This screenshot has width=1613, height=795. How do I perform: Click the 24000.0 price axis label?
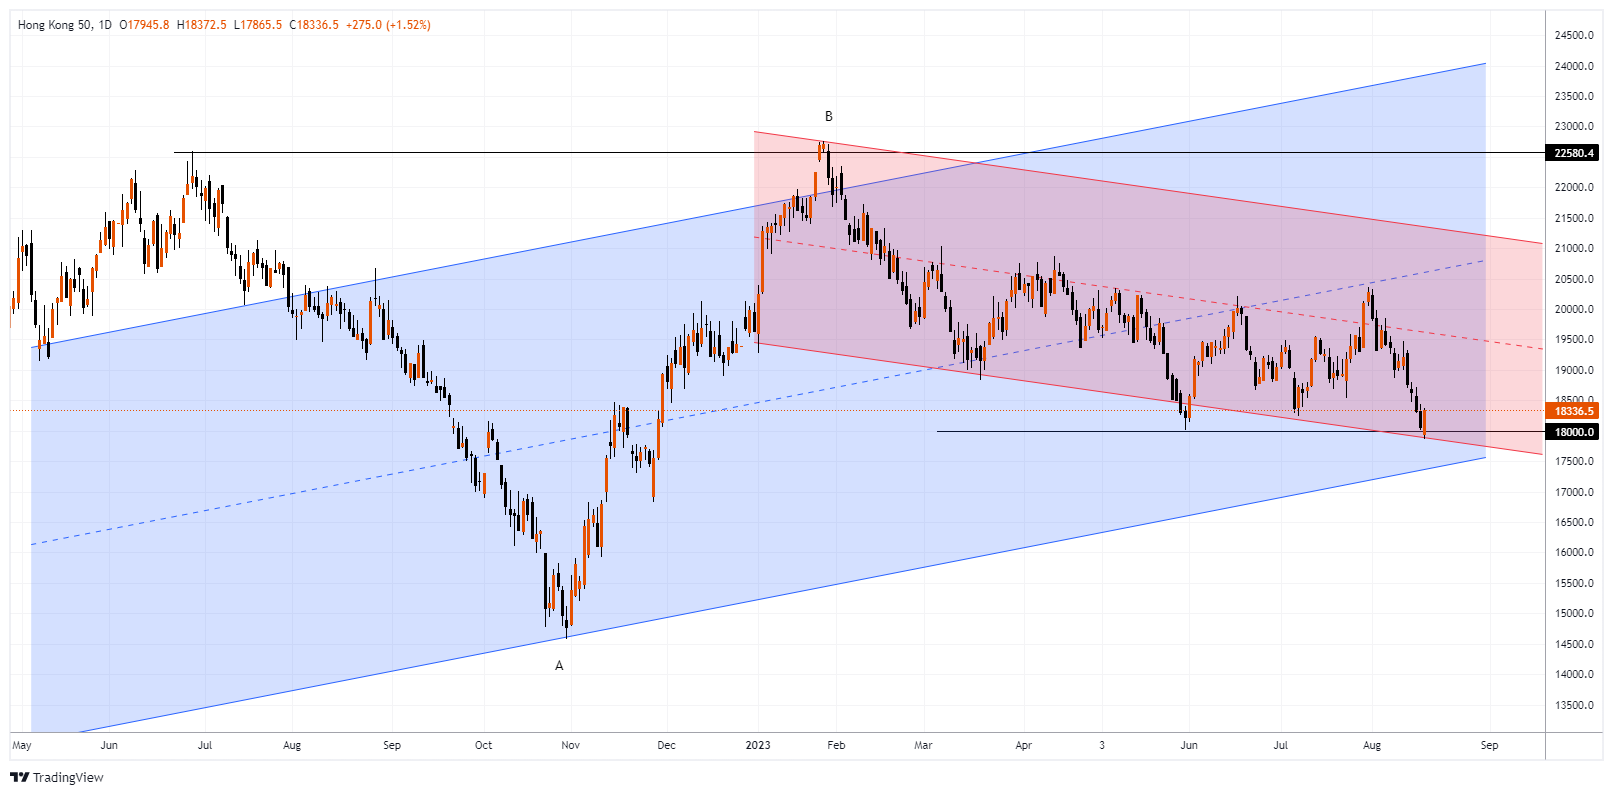point(1574,66)
